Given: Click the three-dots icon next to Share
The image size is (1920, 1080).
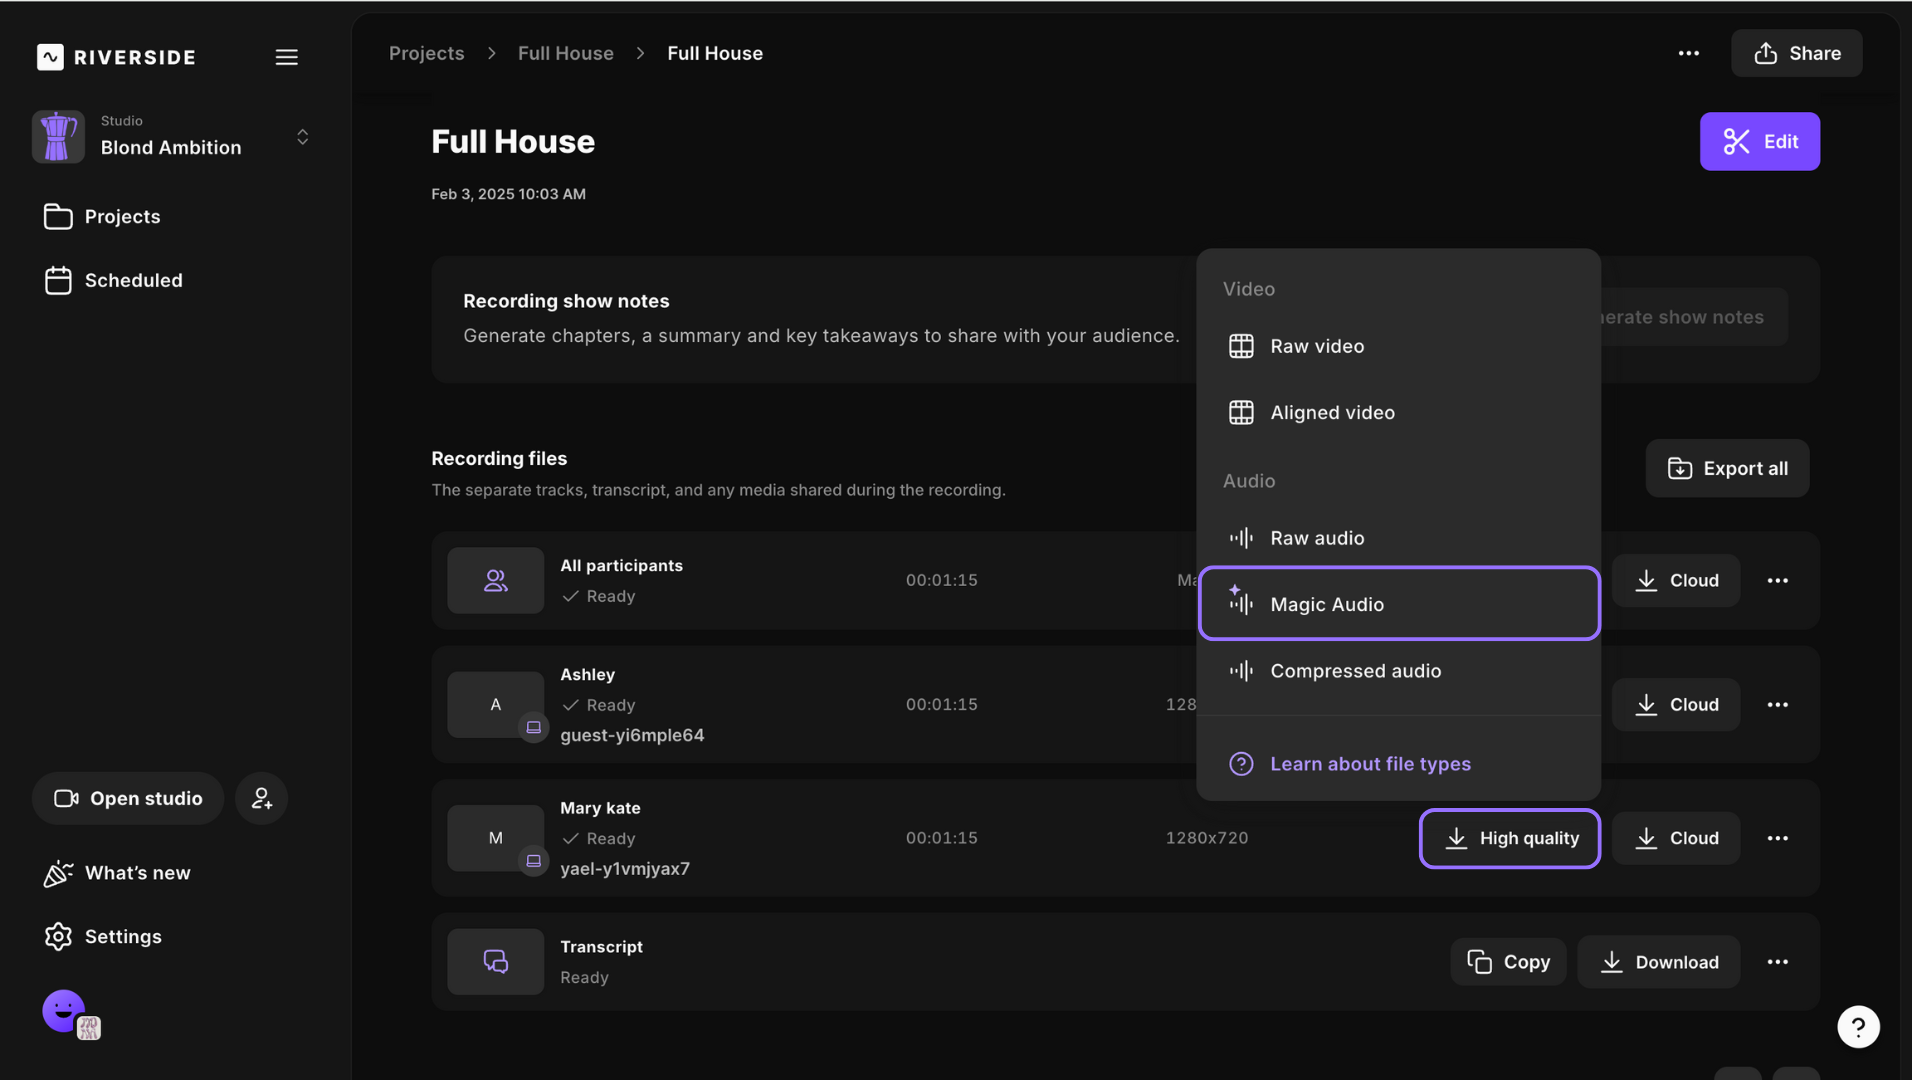Looking at the screenshot, I should (x=1688, y=53).
